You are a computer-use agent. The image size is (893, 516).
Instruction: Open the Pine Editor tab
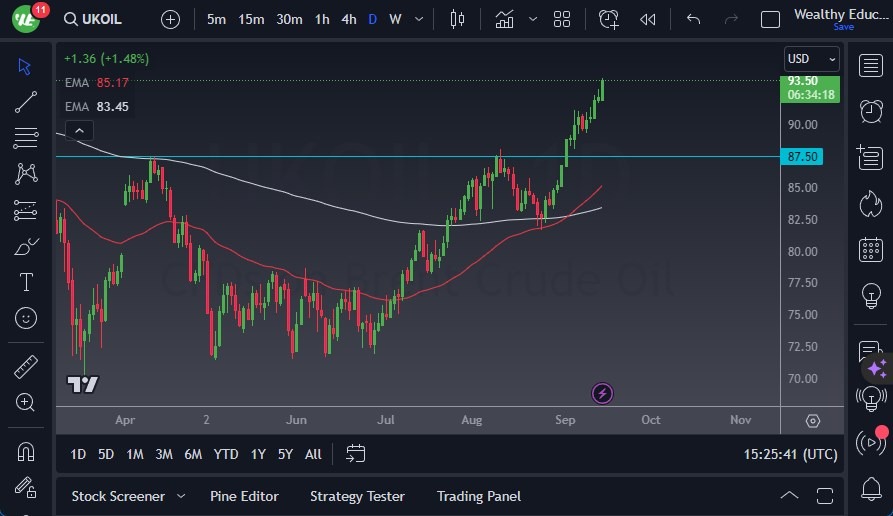pyautogui.click(x=244, y=496)
